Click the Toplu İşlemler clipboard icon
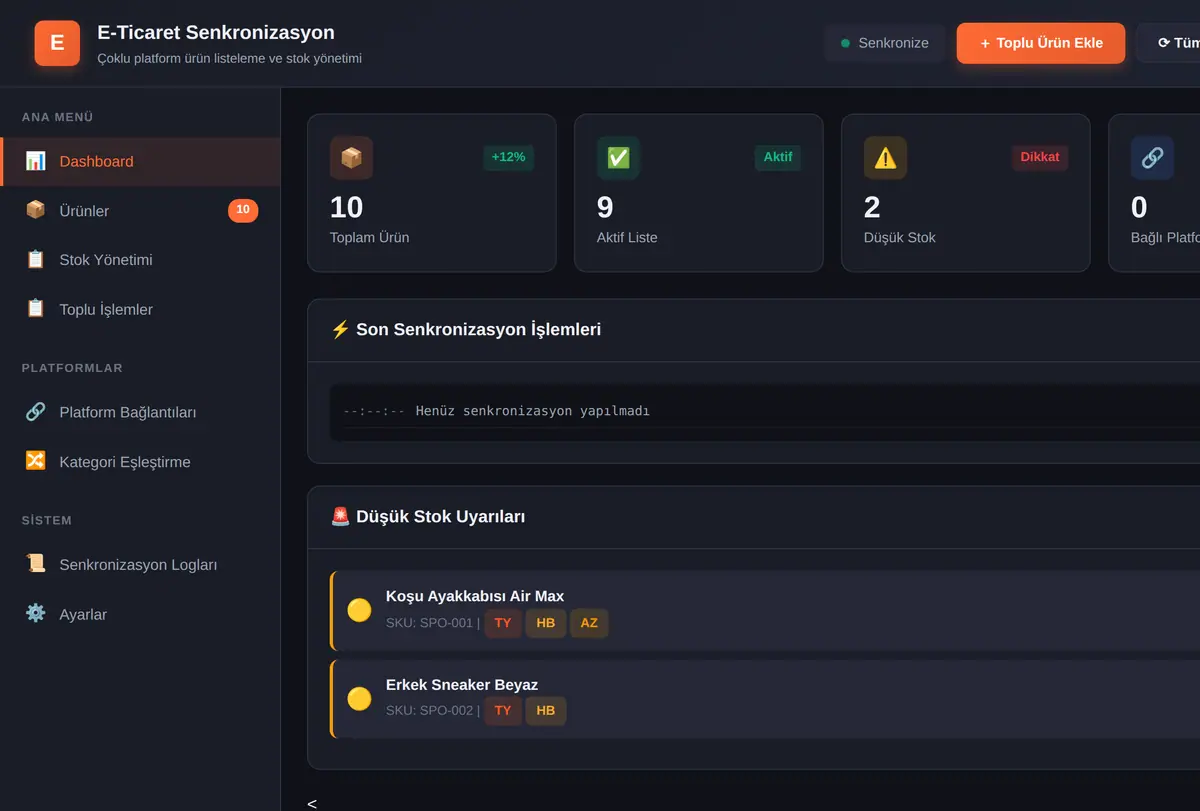Image resolution: width=1200 pixels, height=811 pixels. (36, 309)
